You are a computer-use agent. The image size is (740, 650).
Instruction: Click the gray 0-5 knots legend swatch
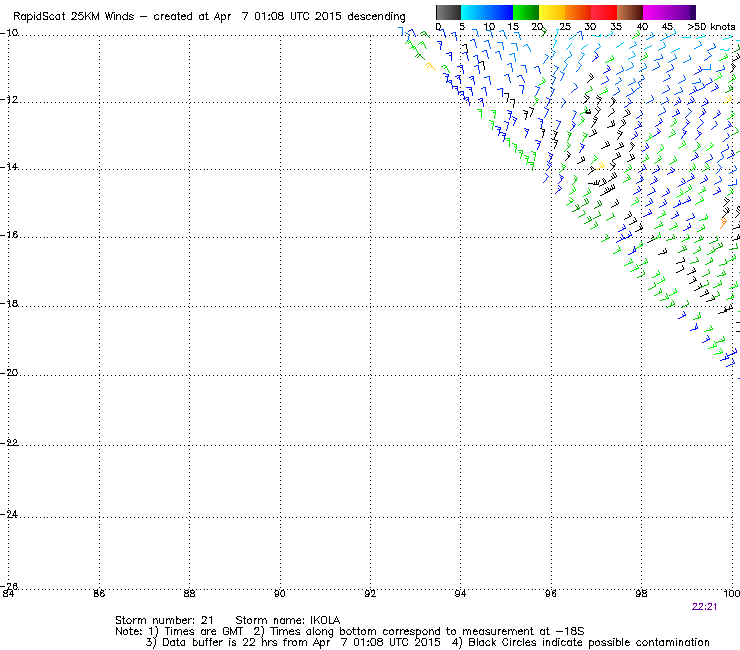pyautogui.click(x=448, y=12)
